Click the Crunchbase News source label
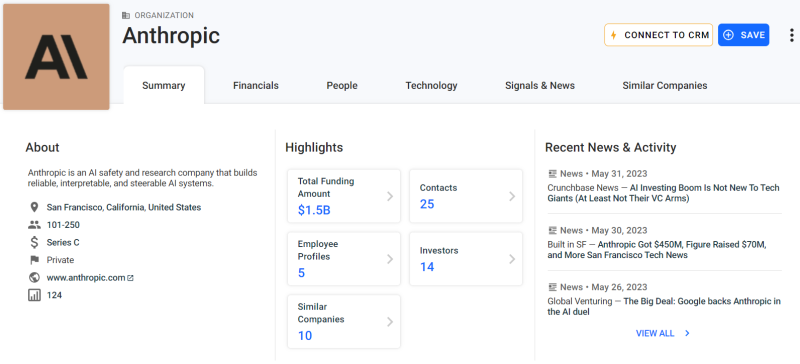800x364 pixels. [x=583, y=188]
